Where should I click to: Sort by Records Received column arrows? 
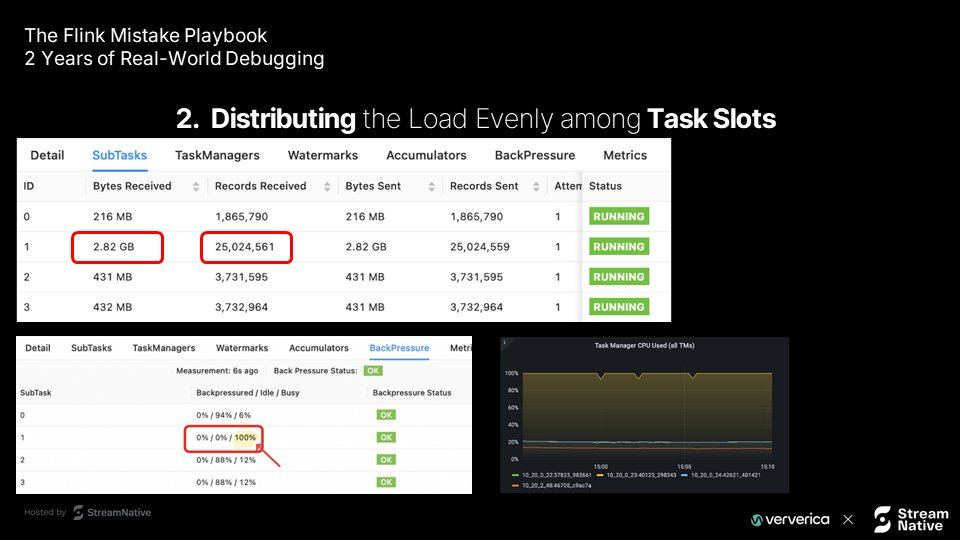[x=327, y=187]
